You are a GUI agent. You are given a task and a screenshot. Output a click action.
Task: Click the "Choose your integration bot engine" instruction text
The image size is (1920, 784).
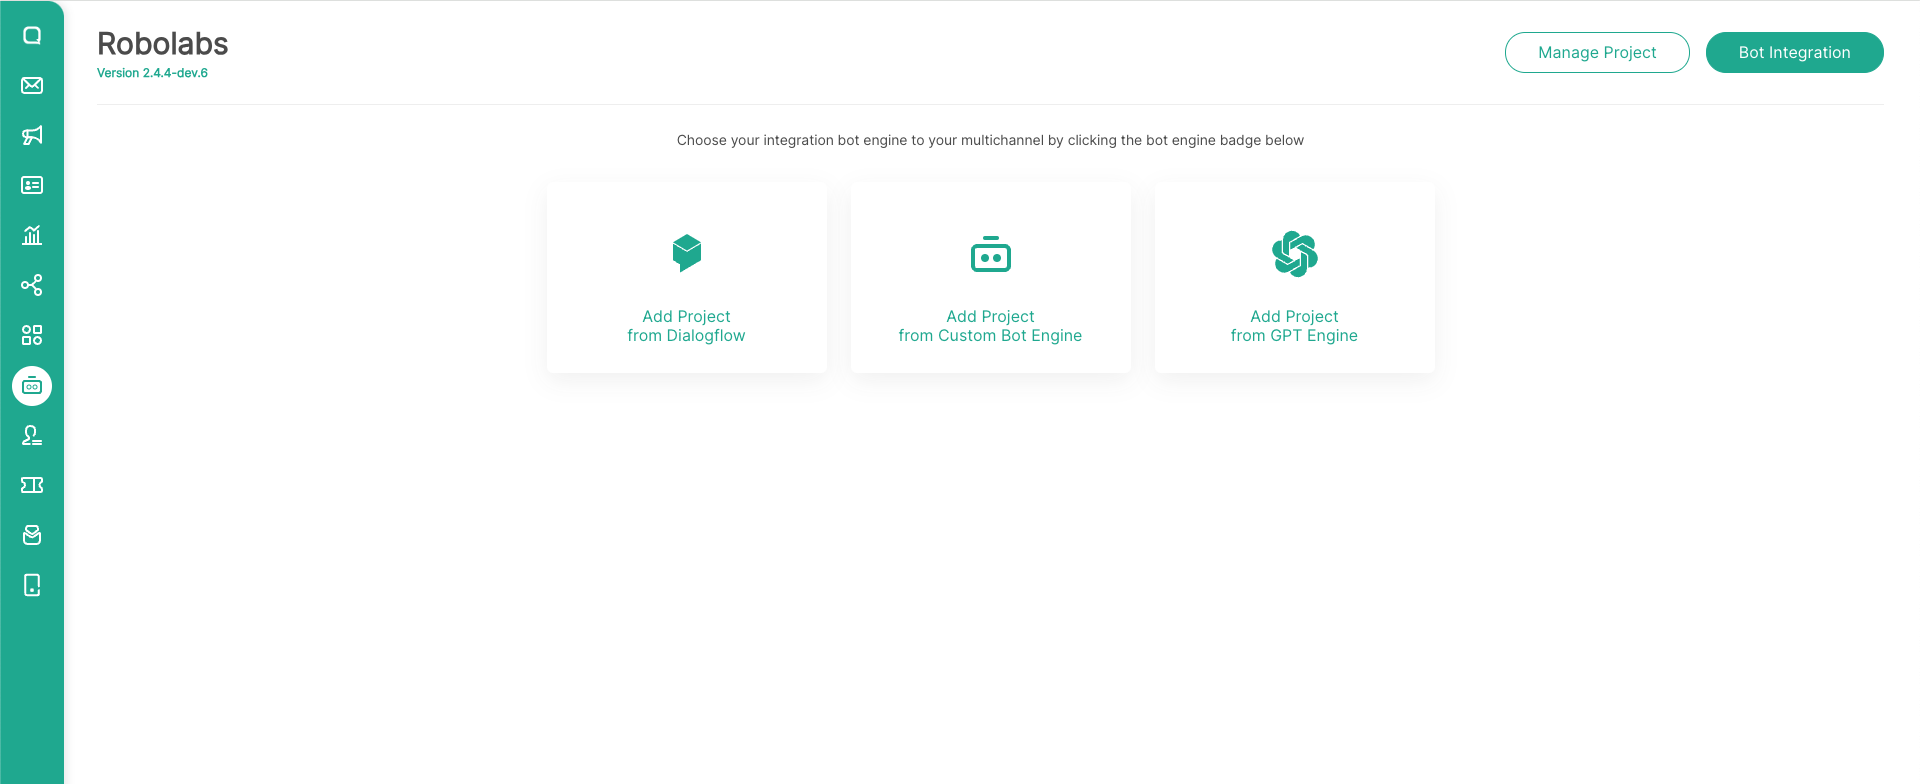coord(990,140)
